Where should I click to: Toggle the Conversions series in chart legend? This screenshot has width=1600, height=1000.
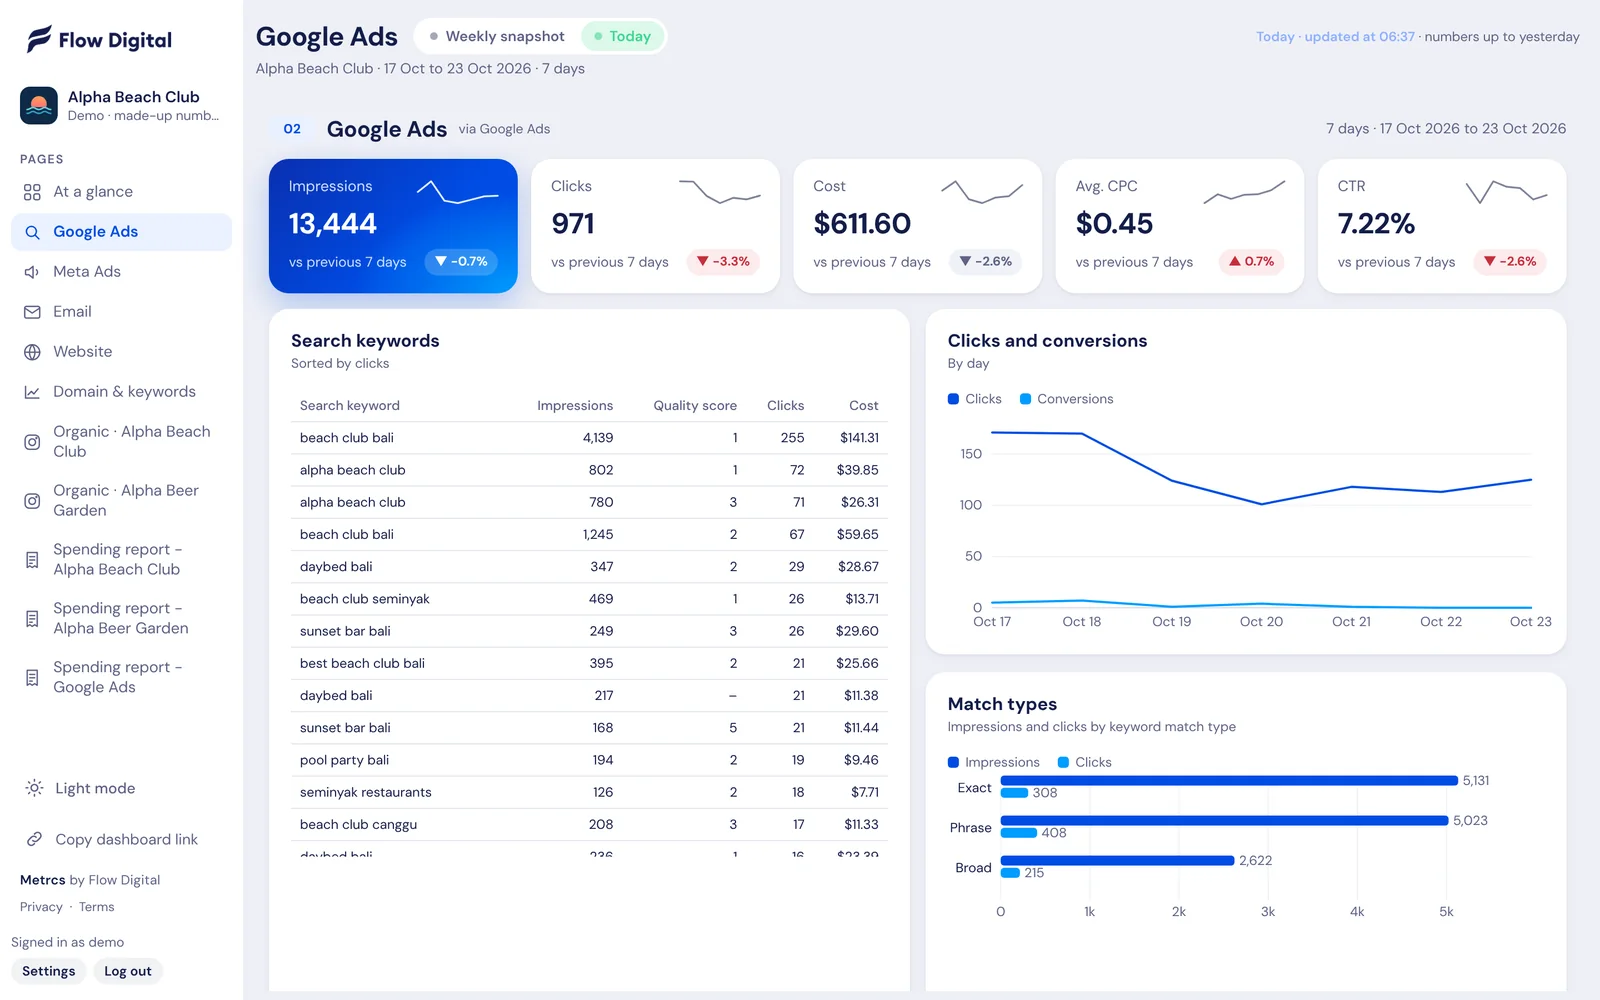(x=1066, y=399)
